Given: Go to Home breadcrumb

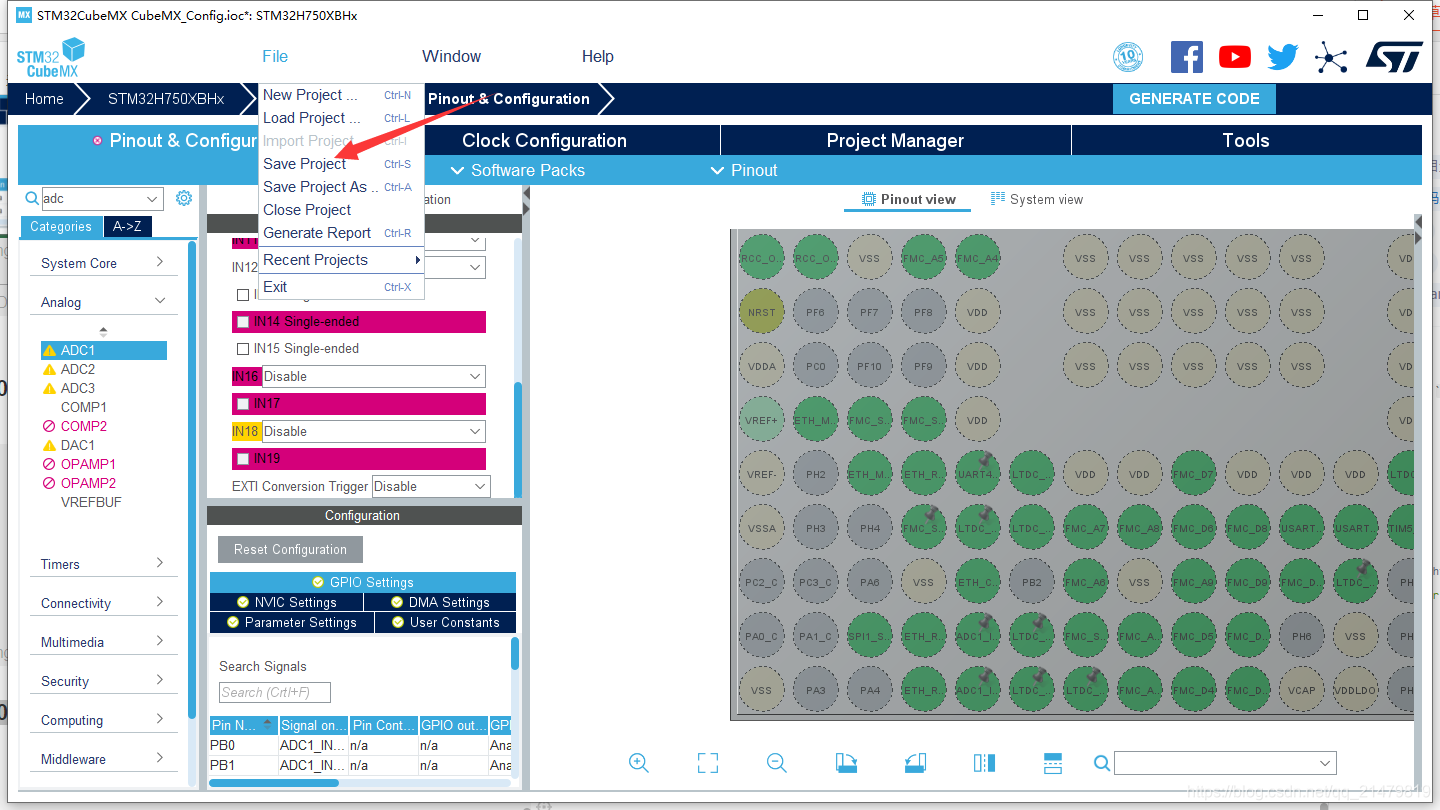Looking at the screenshot, I should coord(44,99).
